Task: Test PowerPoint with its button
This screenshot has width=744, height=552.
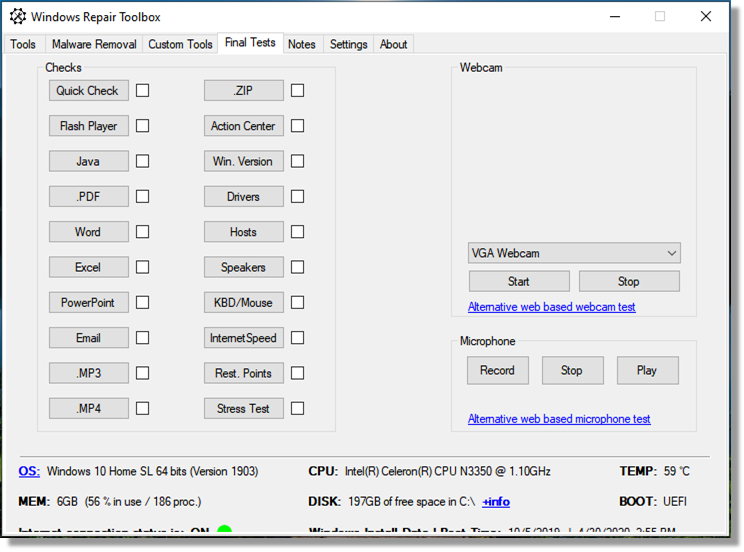Action: (x=89, y=302)
